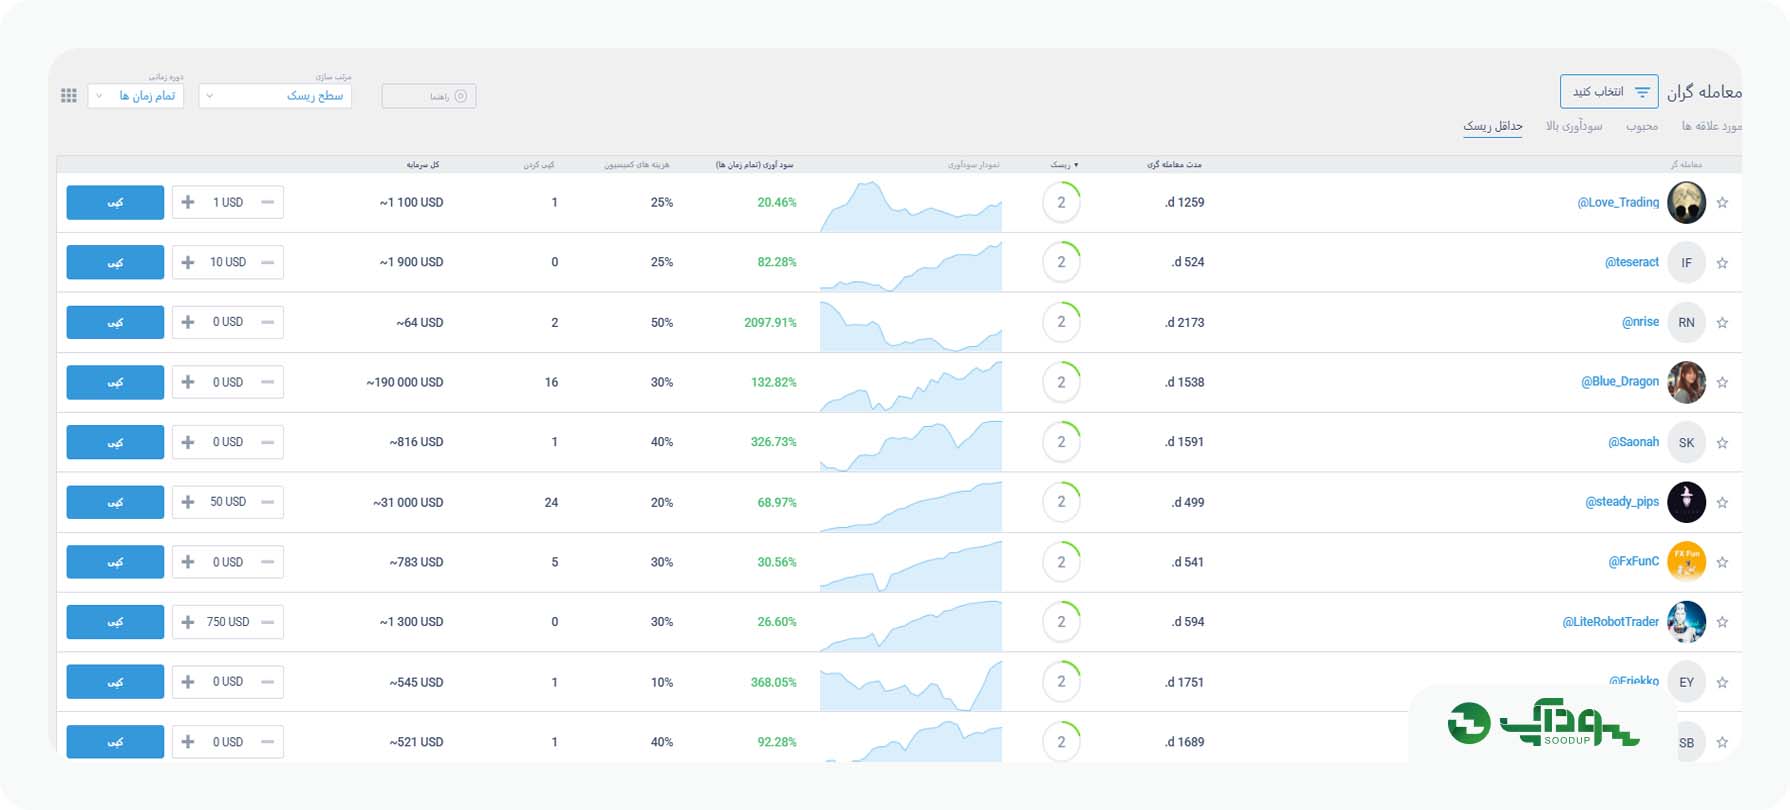Go to مورد علاقه ها tab
1790x810 pixels.
coord(1711,126)
